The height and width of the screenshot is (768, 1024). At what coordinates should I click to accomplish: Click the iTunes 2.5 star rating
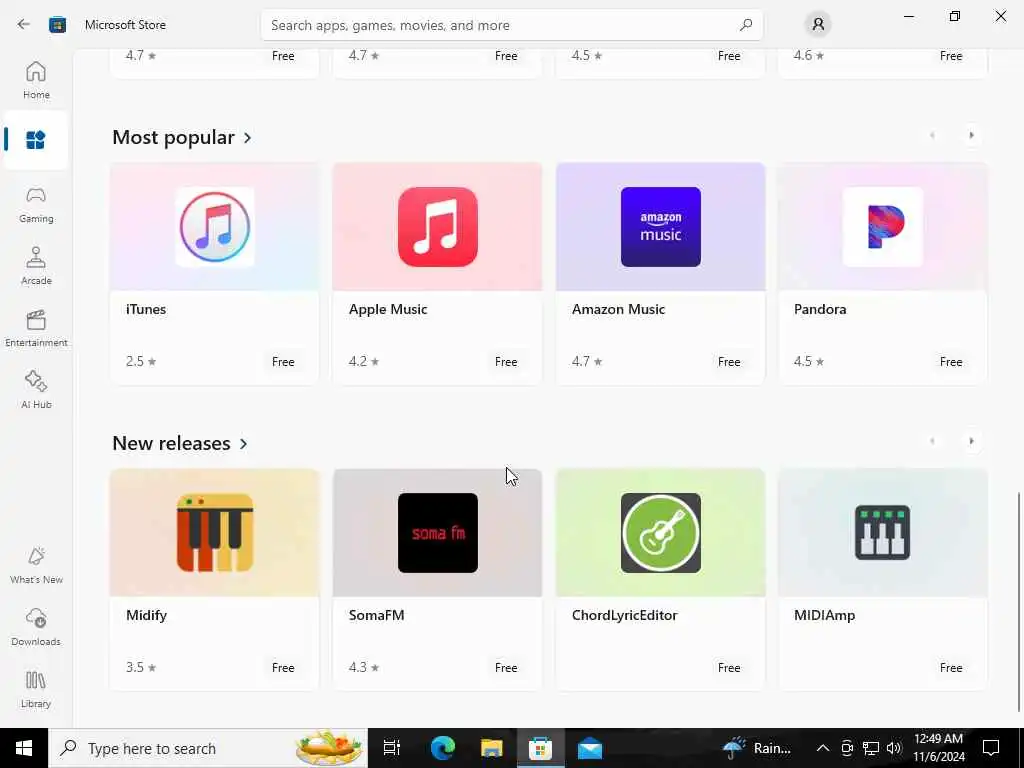coord(141,361)
